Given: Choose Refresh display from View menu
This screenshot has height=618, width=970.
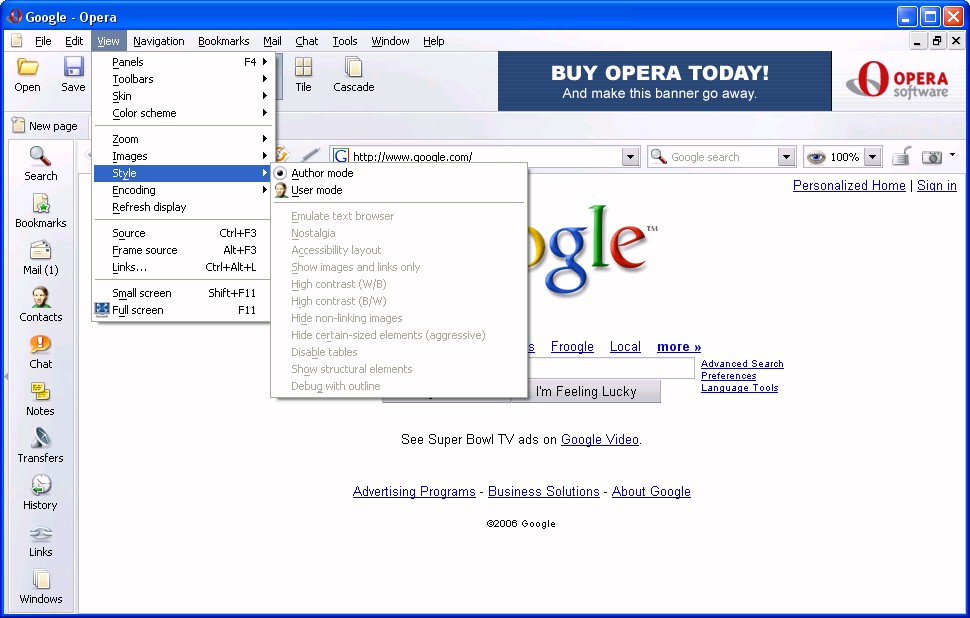Looking at the screenshot, I should pos(149,207).
